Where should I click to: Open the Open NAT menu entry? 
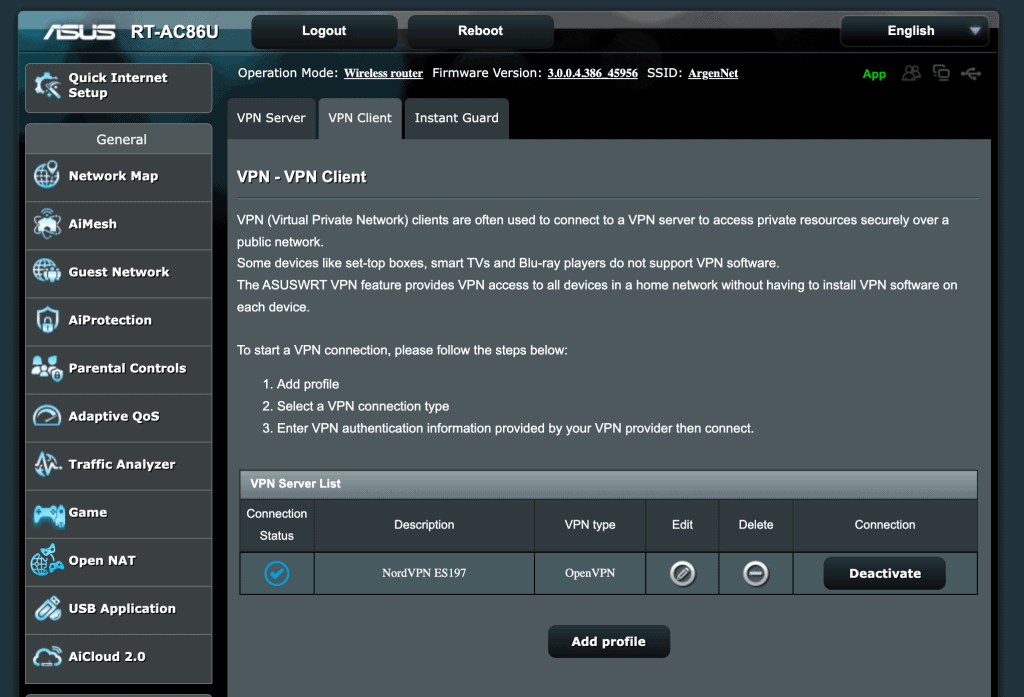pos(119,561)
